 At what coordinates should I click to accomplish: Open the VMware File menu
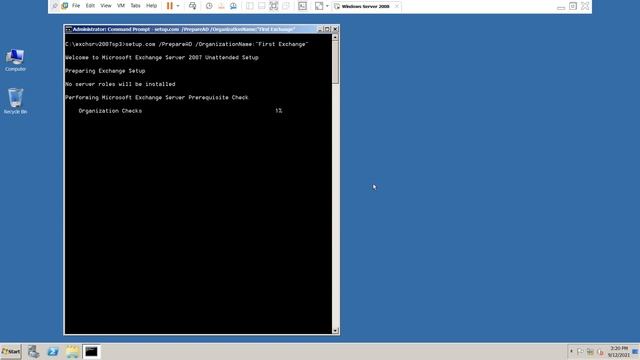tap(76, 6)
